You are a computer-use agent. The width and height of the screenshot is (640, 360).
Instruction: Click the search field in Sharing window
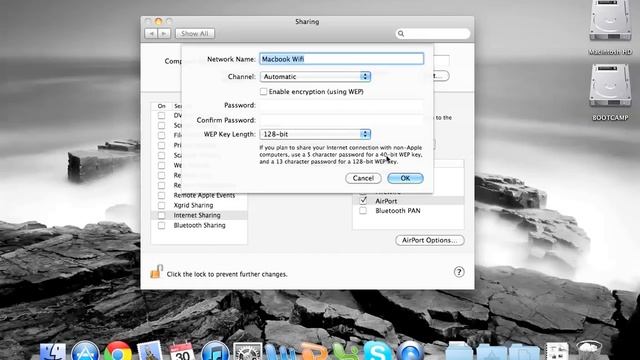[433, 33]
